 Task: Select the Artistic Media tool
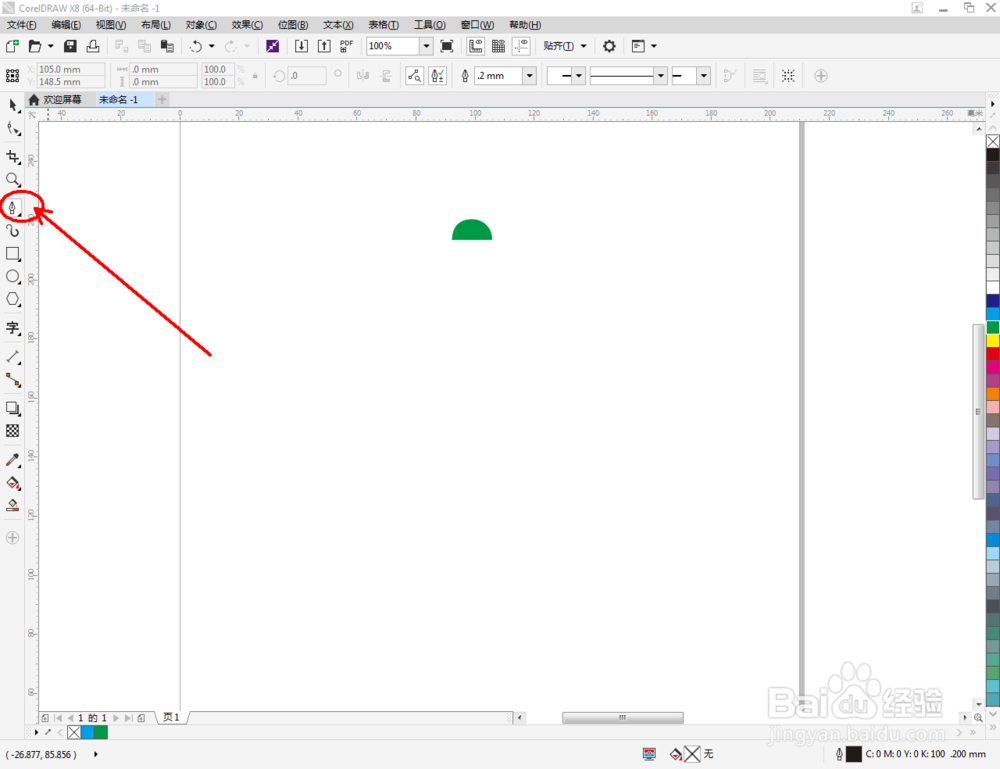[x=13, y=230]
